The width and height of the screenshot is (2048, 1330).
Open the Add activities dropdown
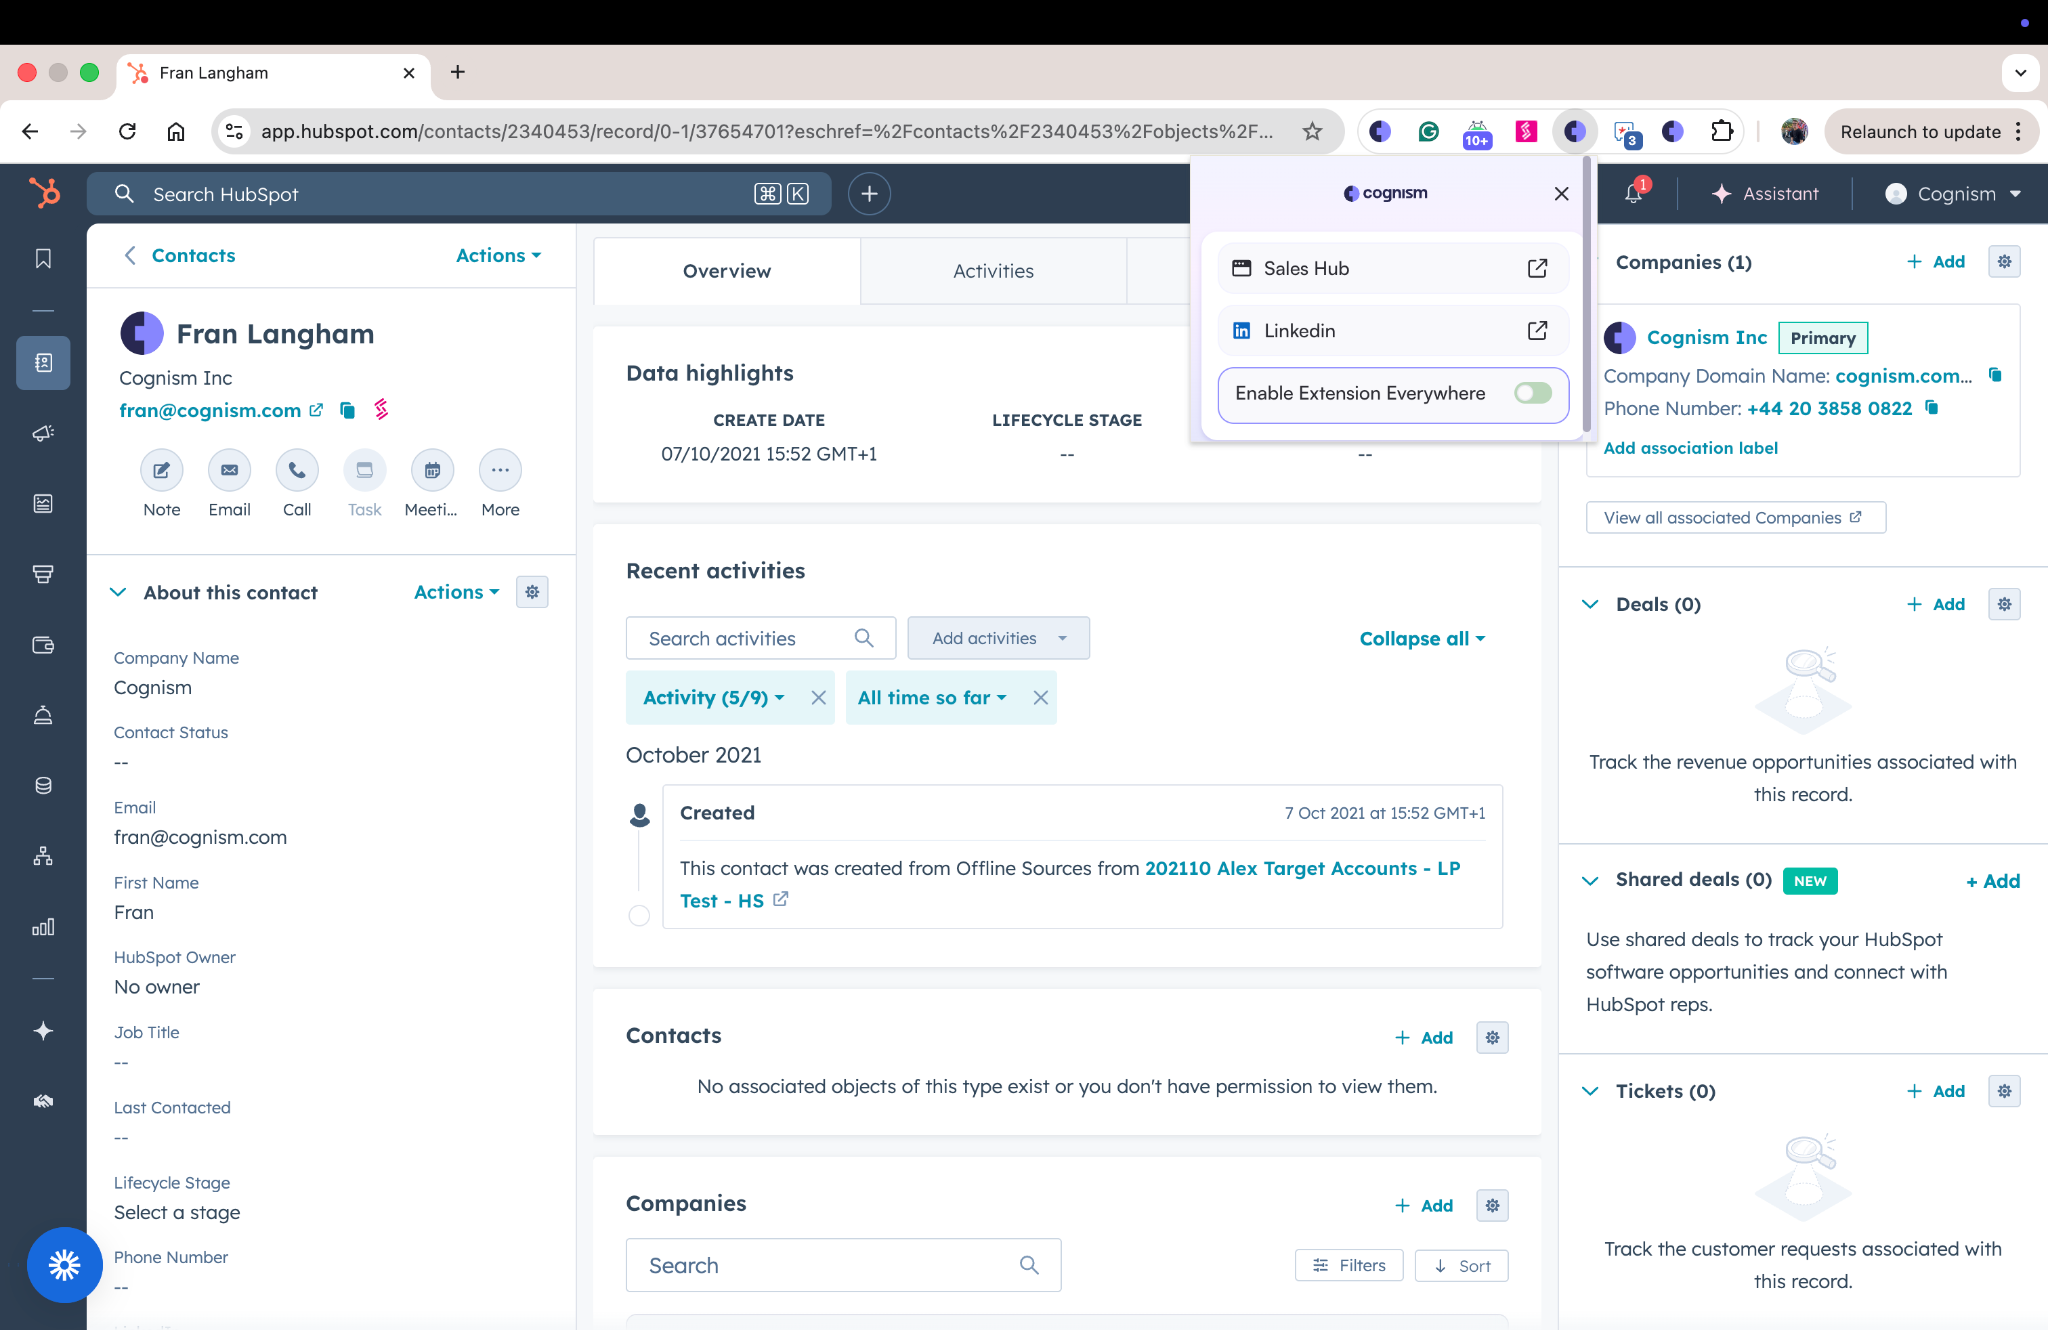(998, 638)
